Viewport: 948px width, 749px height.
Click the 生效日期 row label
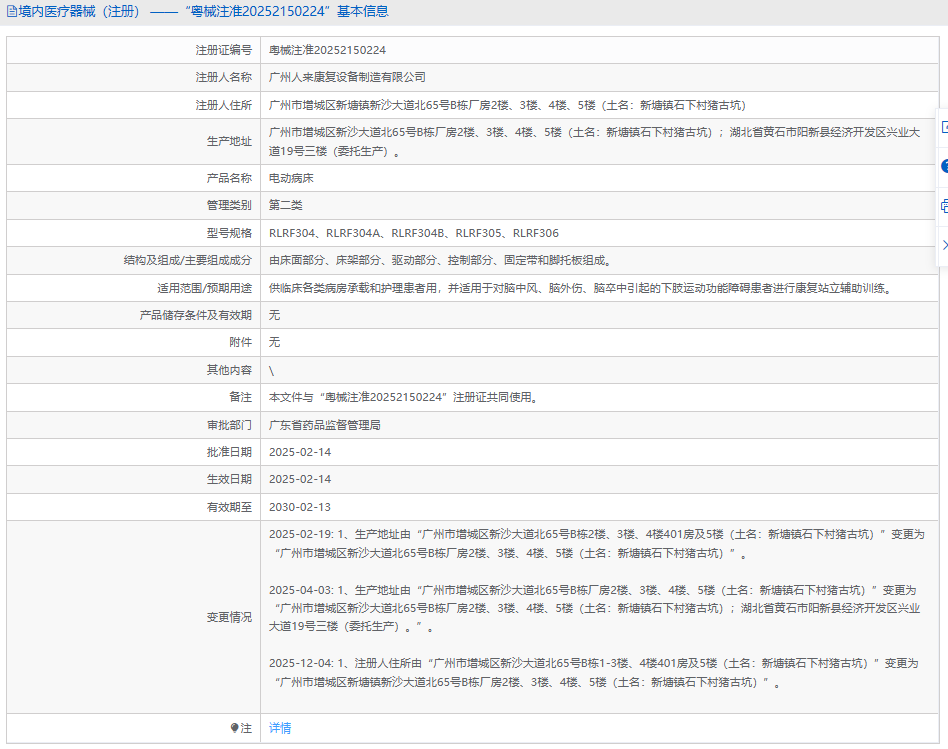229,479
